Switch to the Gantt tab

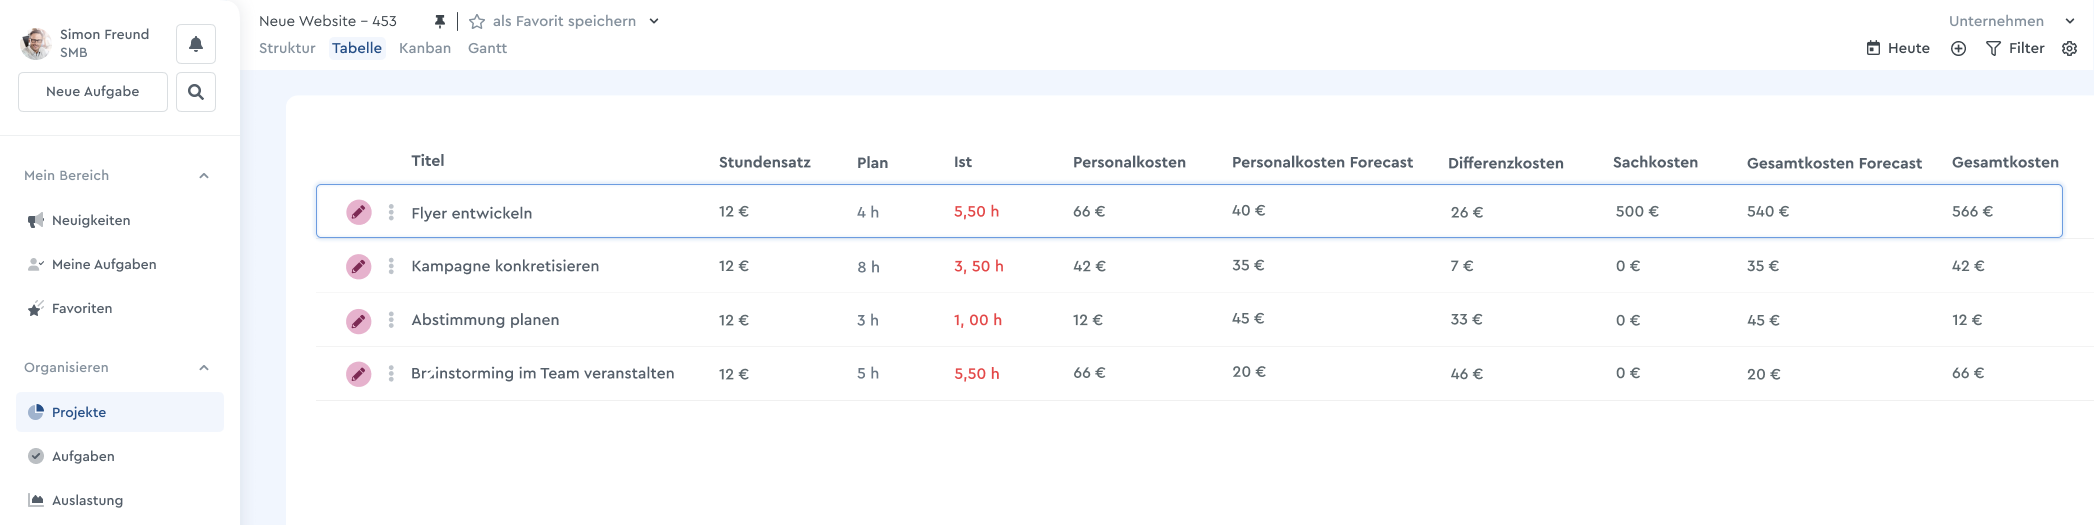point(487,48)
